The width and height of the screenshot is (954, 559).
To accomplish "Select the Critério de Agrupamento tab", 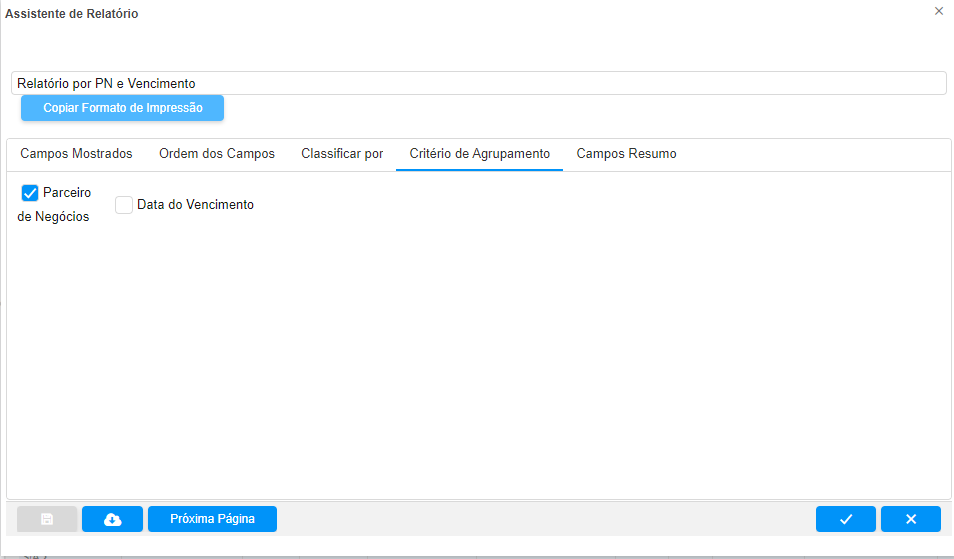I will pyautogui.click(x=479, y=154).
